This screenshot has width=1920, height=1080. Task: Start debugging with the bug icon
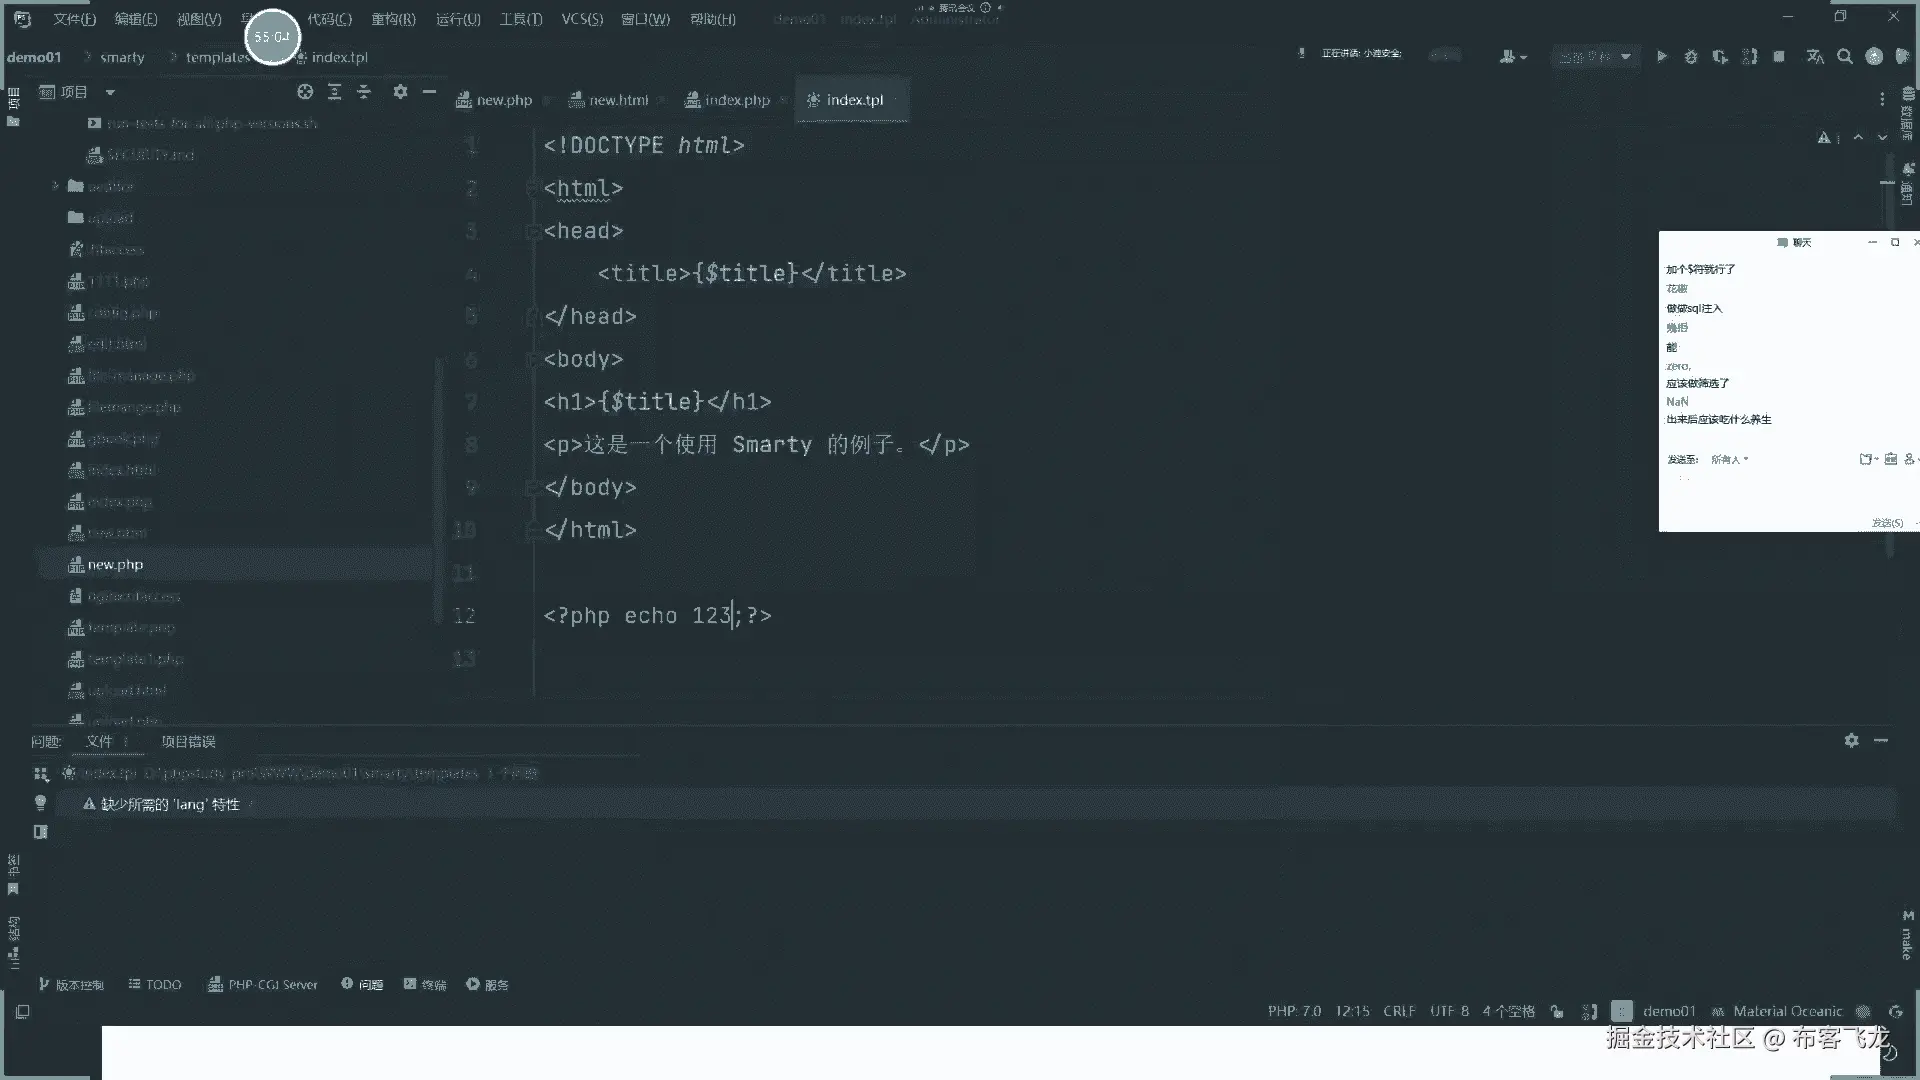1690,57
